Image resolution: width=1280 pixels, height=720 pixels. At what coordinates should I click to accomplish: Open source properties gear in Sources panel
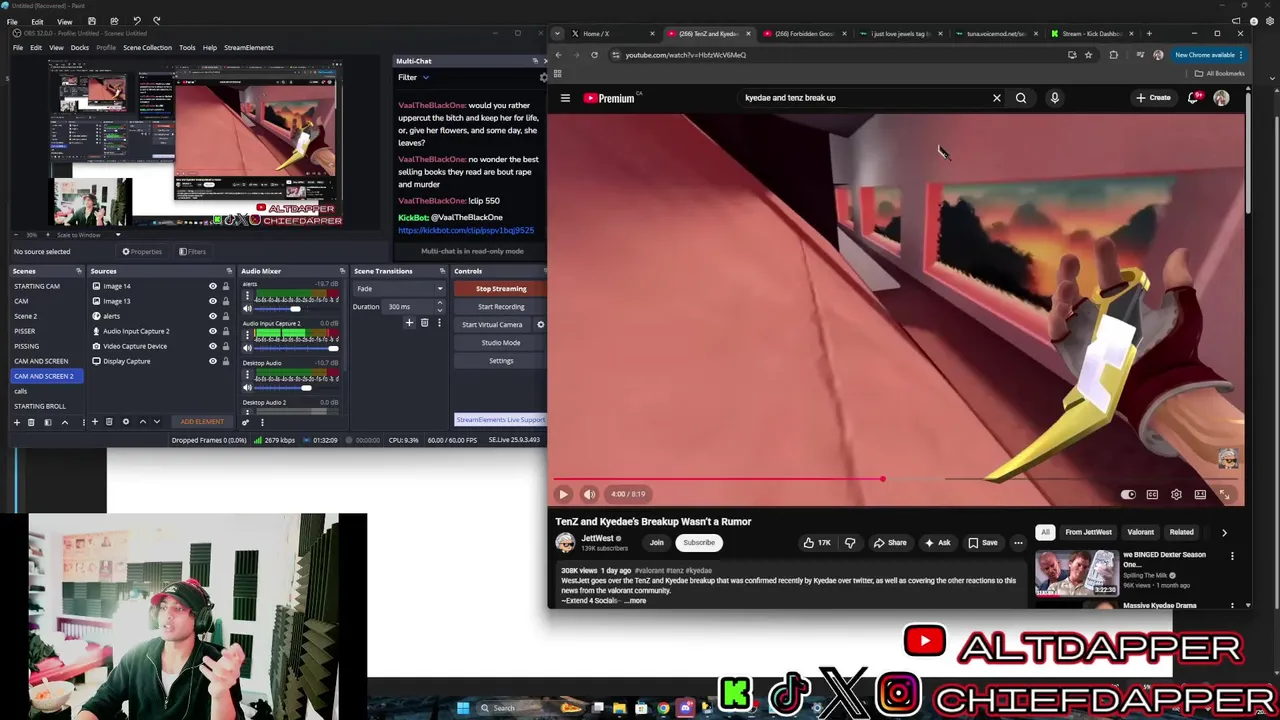(126, 422)
